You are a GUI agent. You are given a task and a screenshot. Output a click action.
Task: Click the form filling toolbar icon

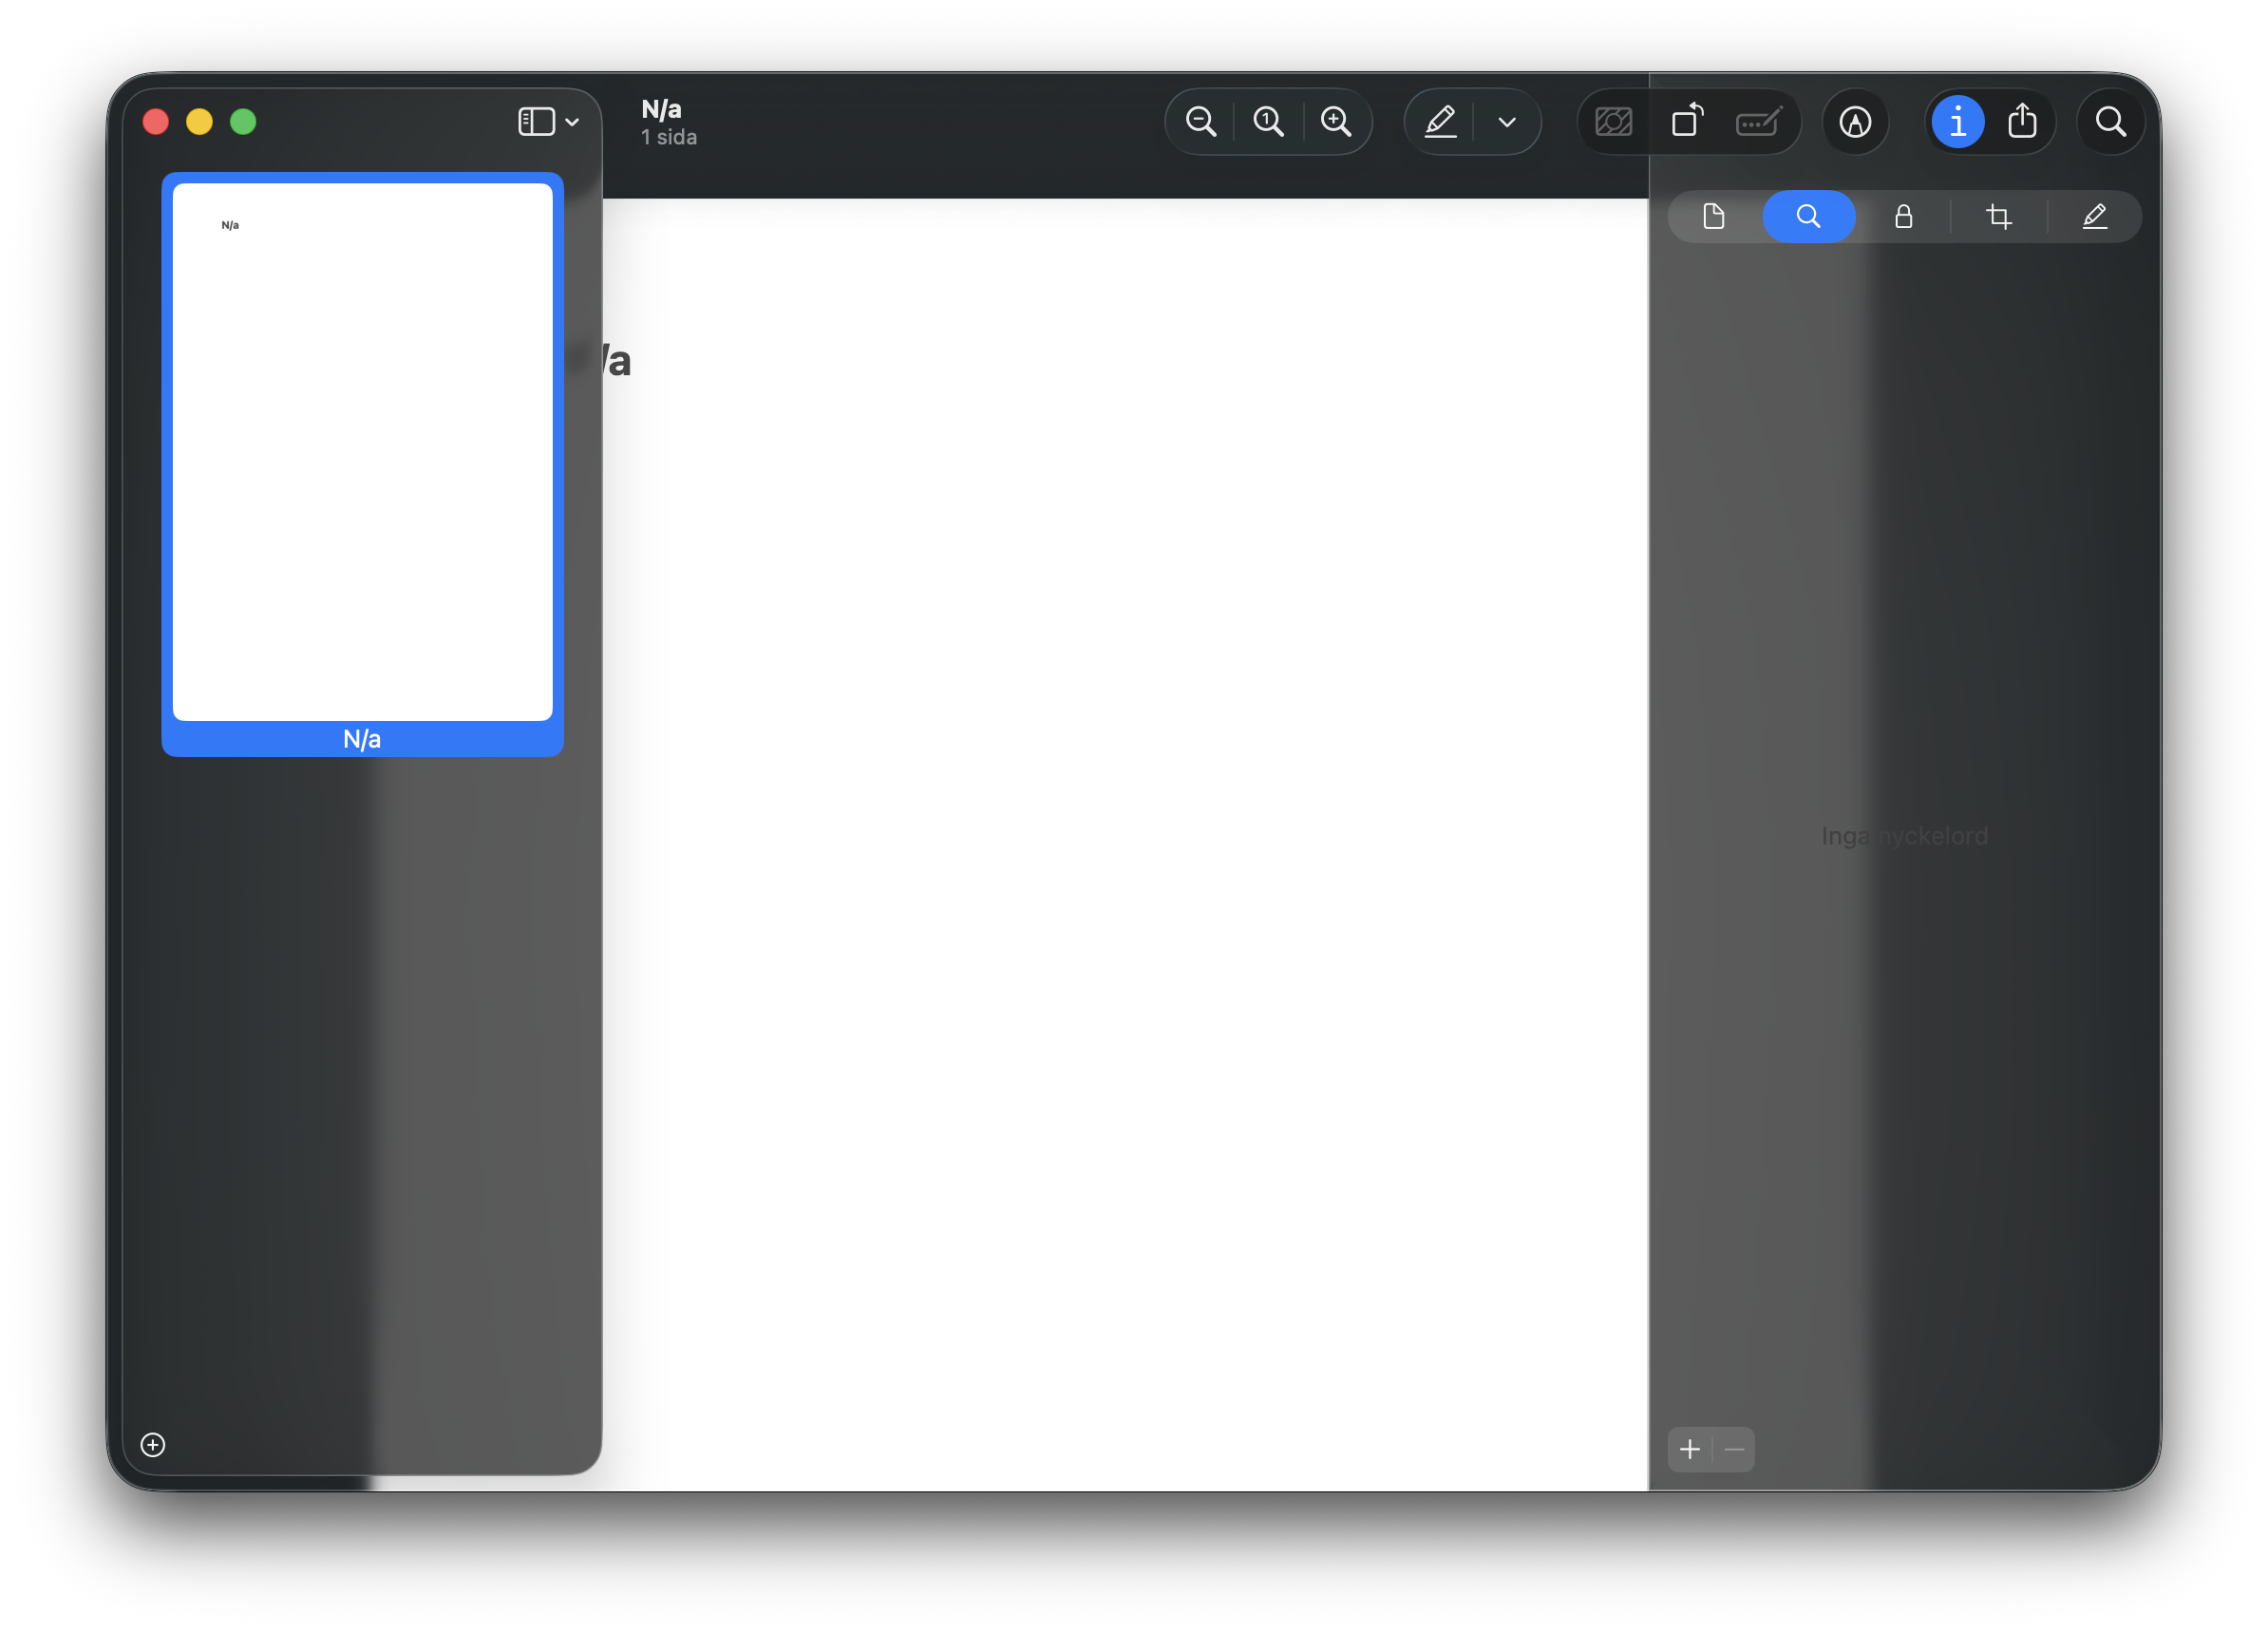1758,122
